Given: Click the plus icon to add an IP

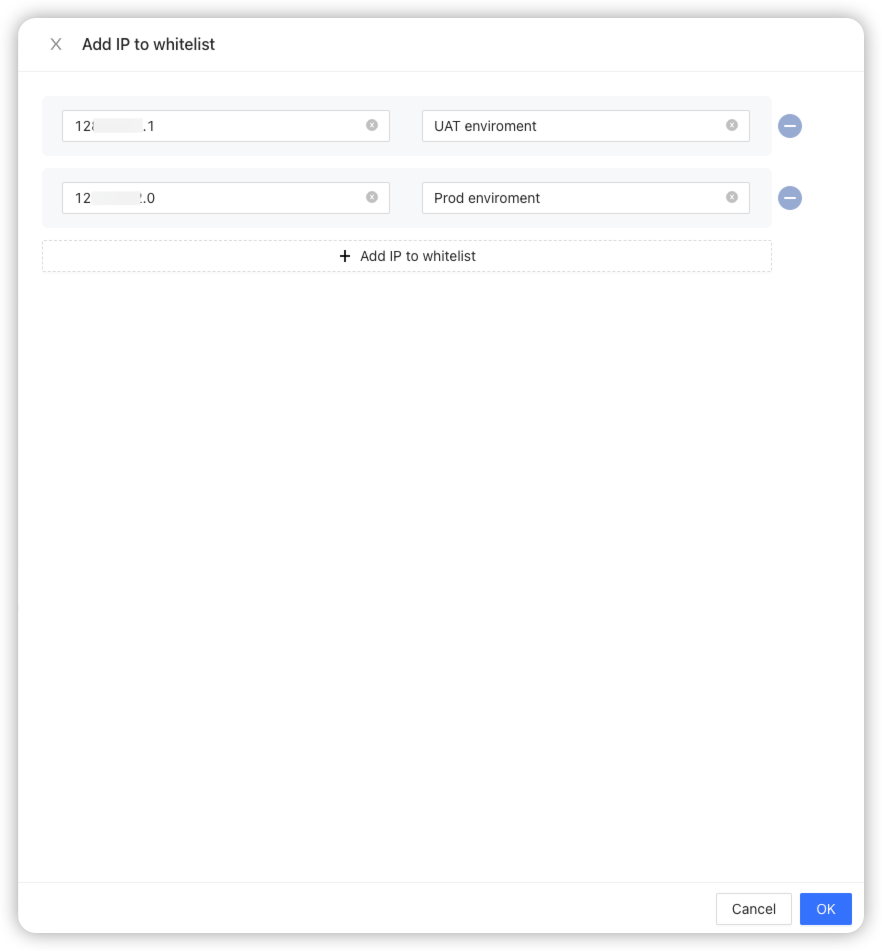Looking at the screenshot, I should pyautogui.click(x=345, y=256).
